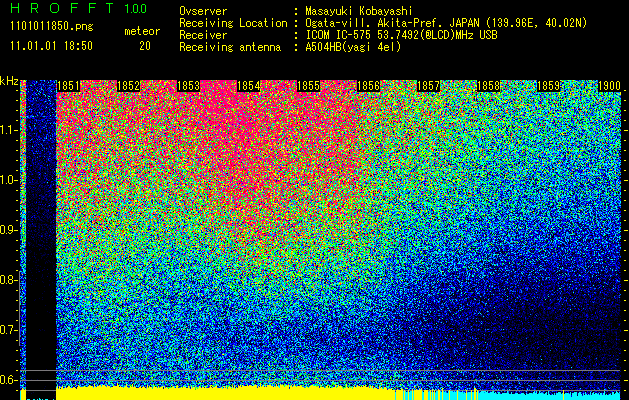Image resolution: width=629 pixels, height=400 pixels.
Task: Click the kHz axis unit label
Action: (x=9, y=82)
